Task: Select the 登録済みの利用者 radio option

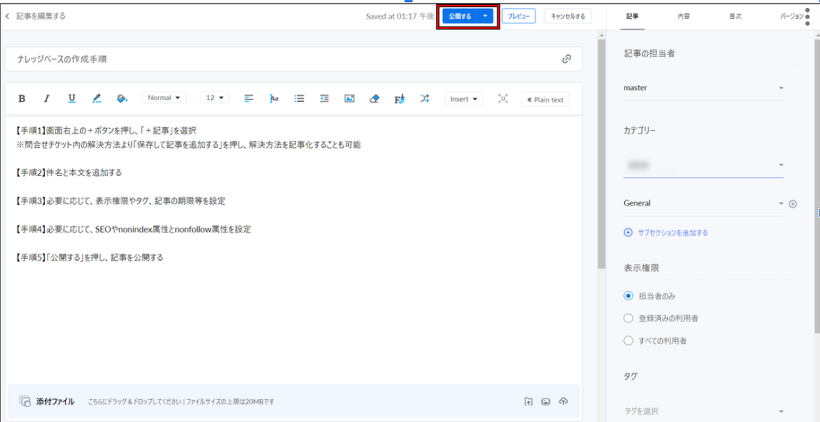Action: [628, 318]
